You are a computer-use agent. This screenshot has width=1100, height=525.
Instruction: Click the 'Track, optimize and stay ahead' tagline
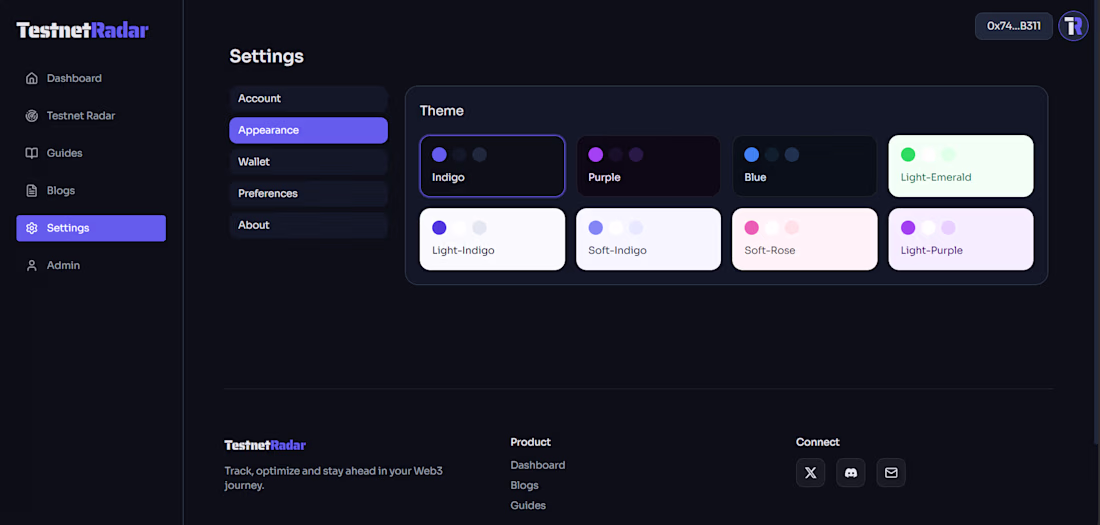(x=333, y=478)
